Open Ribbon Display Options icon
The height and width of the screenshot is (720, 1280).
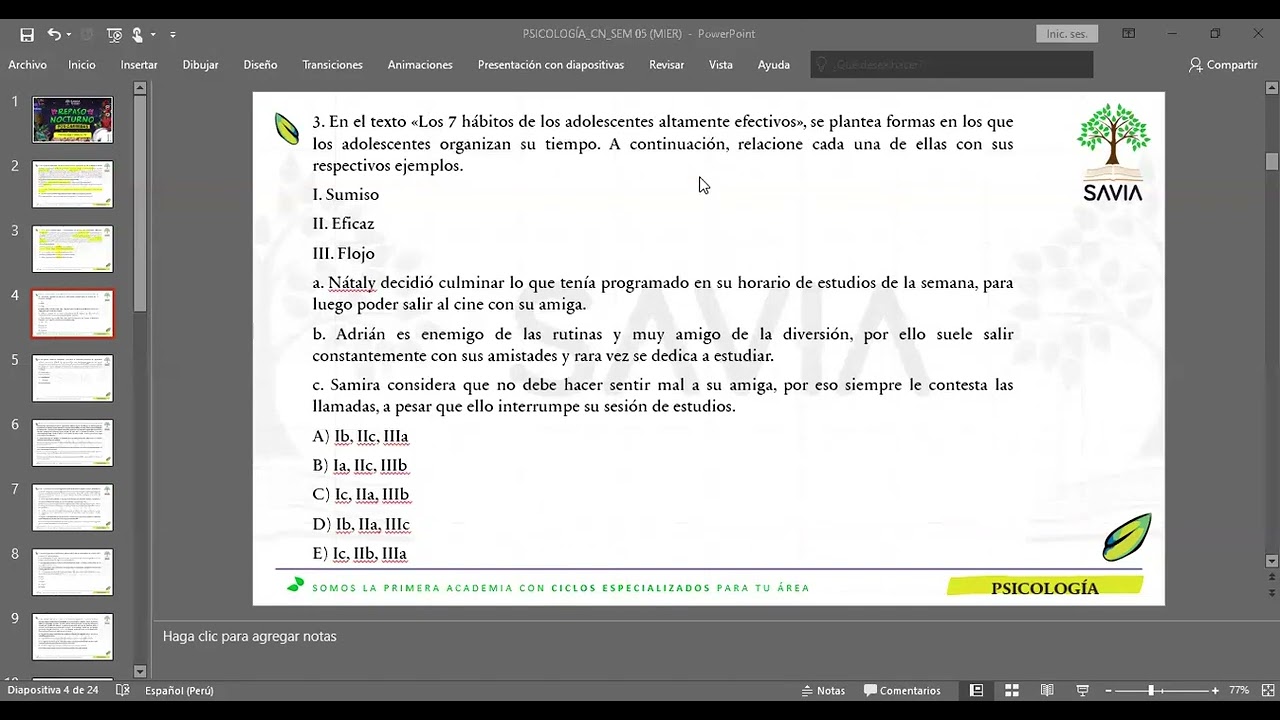[x=1129, y=34]
